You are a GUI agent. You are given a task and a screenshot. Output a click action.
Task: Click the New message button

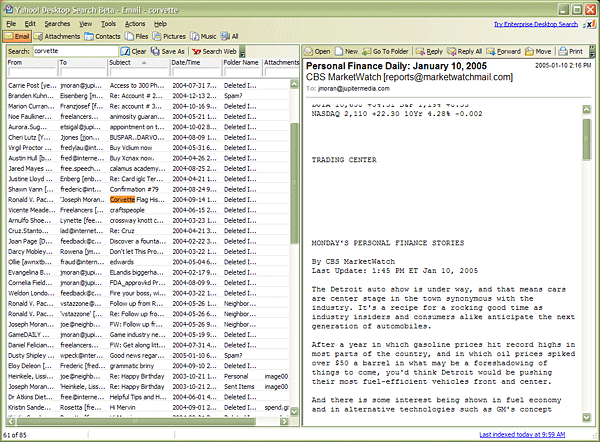pos(347,51)
